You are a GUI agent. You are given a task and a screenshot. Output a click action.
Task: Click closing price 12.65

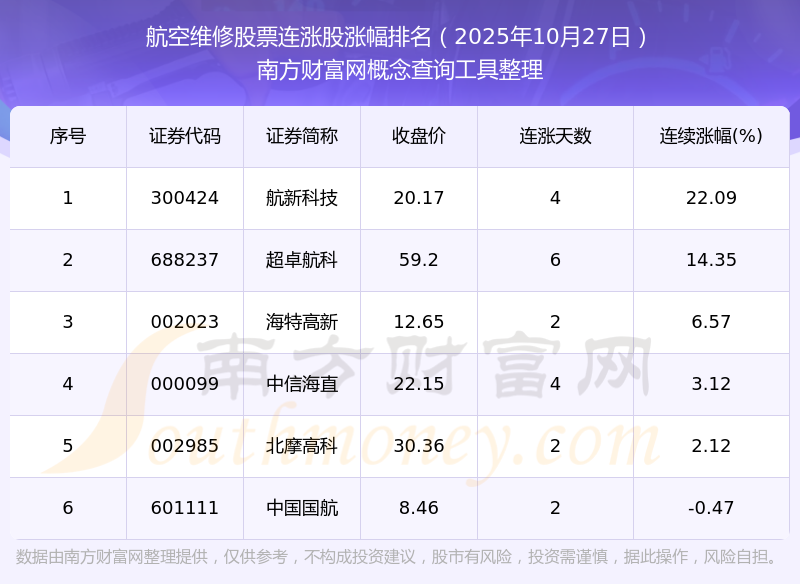tap(418, 322)
